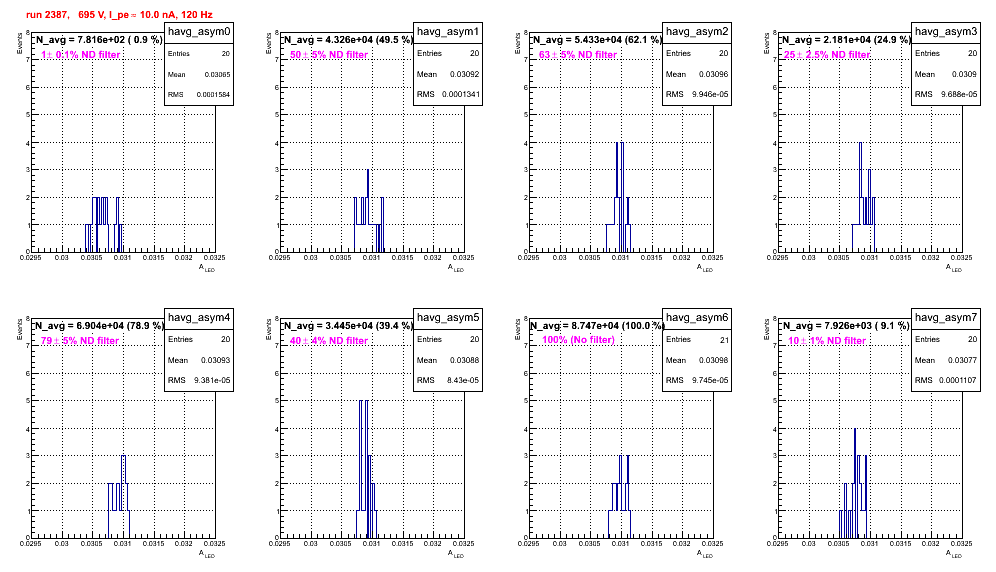Click the havg_asym0 histogram bars

[x=104, y=225]
